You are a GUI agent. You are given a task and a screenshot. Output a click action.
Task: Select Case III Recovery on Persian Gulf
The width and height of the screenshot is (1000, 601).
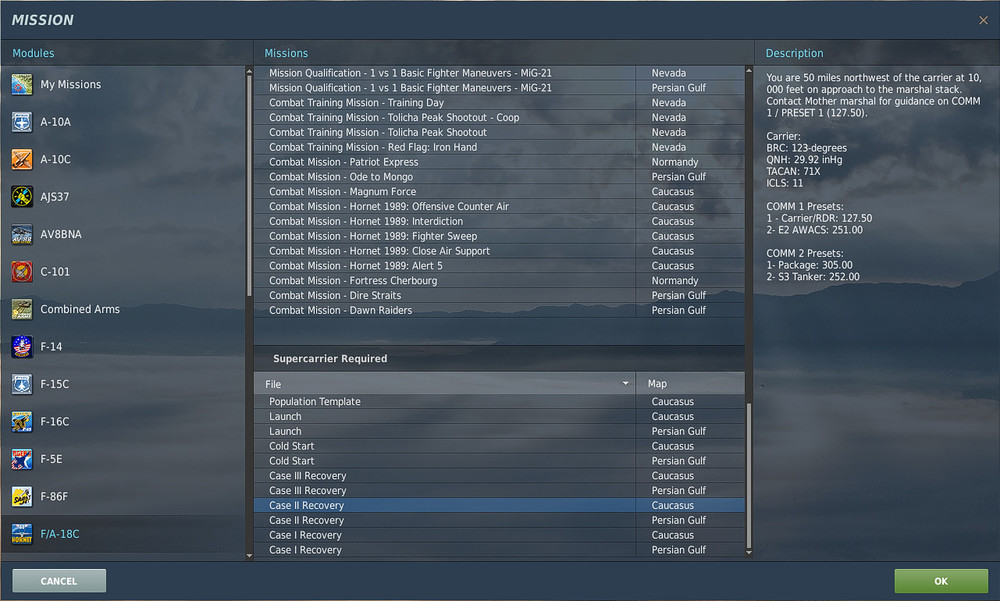coord(499,491)
